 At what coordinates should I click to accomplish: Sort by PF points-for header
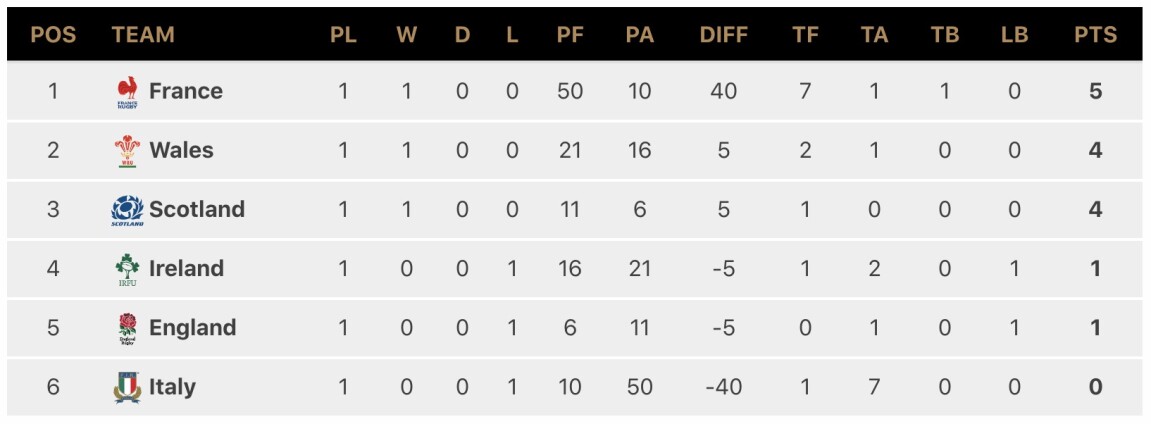coord(570,34)
